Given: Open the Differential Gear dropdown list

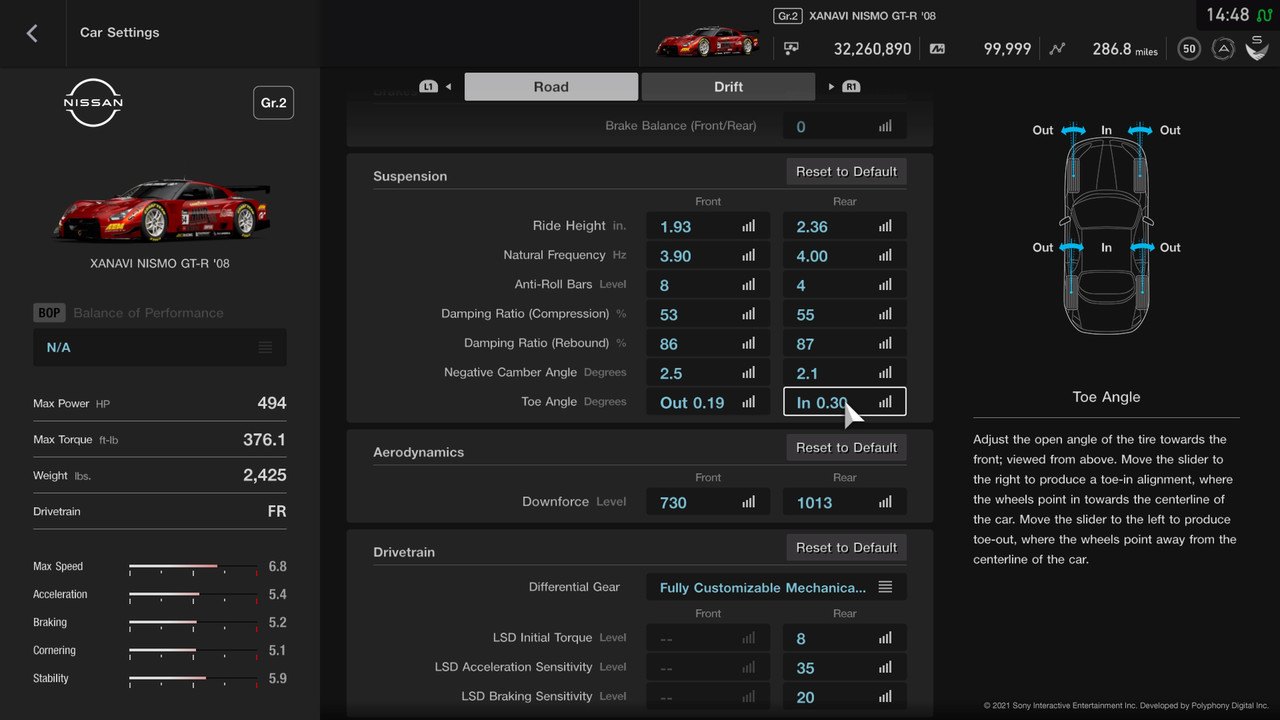Looking at the screenshot, I should coord(777,587).
